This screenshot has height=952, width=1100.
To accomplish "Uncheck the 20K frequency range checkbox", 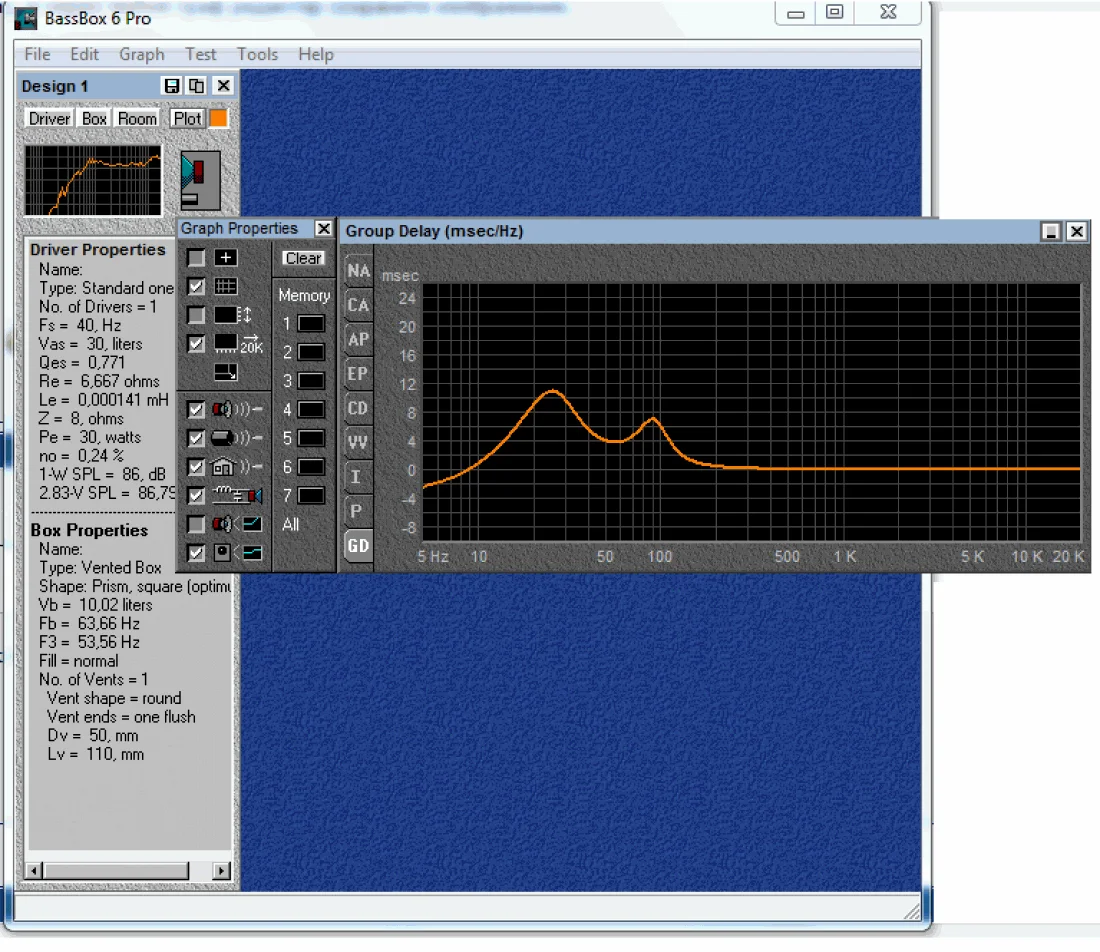I will pyautogui.click(x=196, y=344).
